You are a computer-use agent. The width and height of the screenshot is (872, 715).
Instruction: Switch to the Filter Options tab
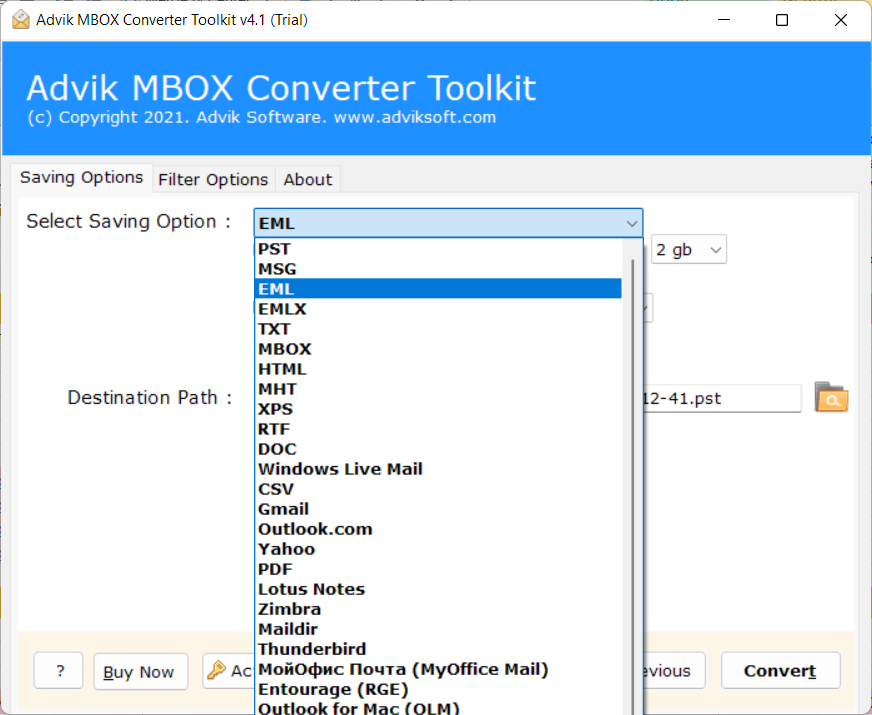click(213, 180)
